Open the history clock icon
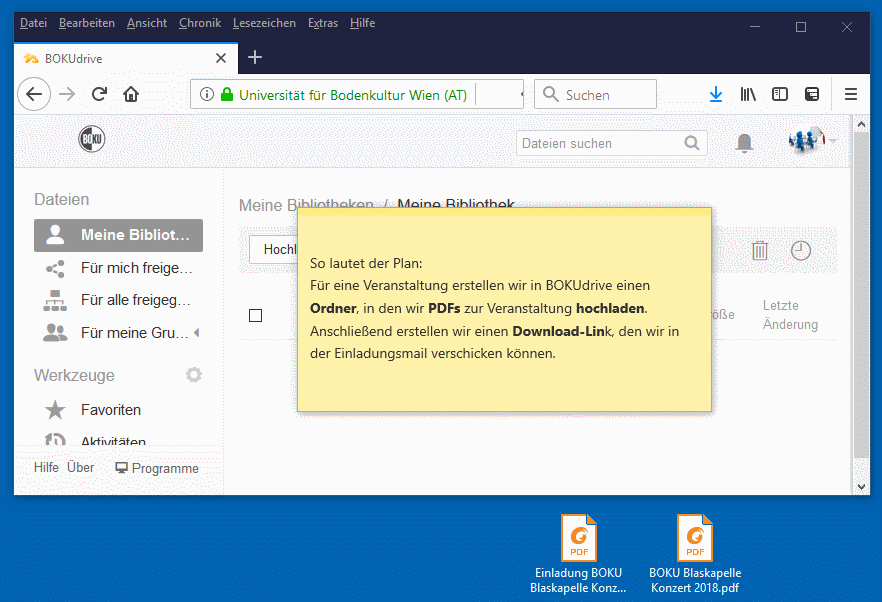 [800, 250]
